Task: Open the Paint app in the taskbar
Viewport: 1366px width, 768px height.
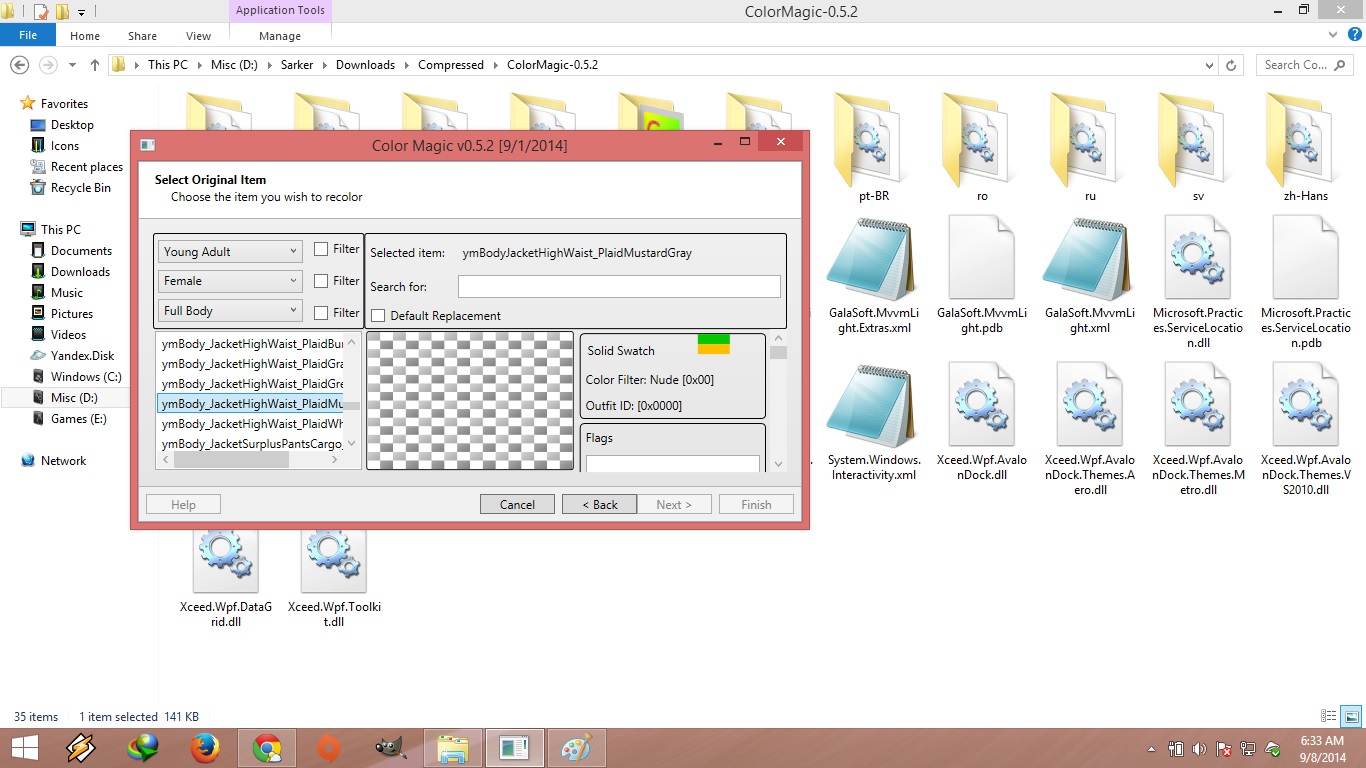Action: coord(576,748)
